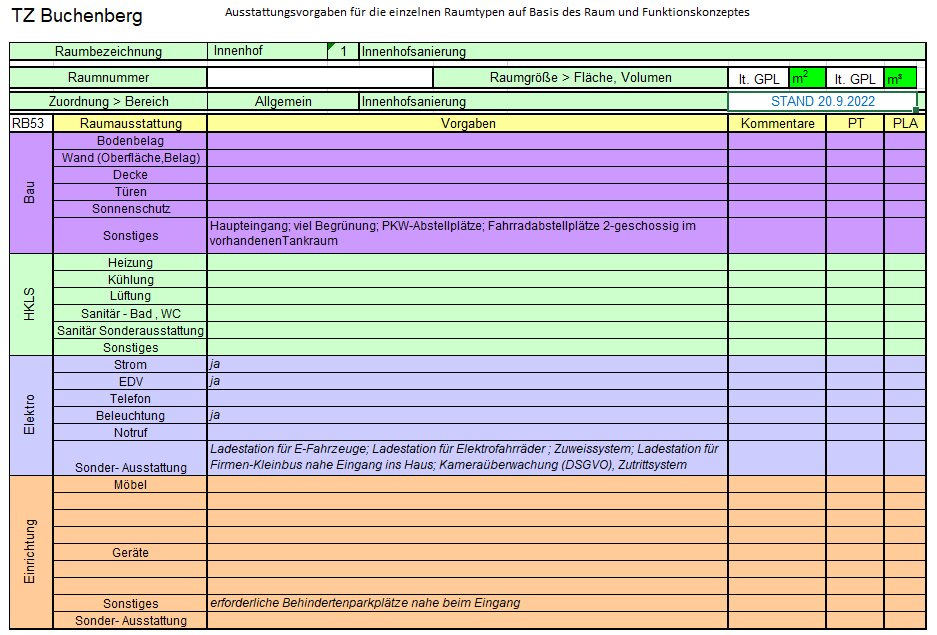Screen dimensions: 937x635
Task: Click the Vorgaben column header
Action: click(x=467, y=123)
